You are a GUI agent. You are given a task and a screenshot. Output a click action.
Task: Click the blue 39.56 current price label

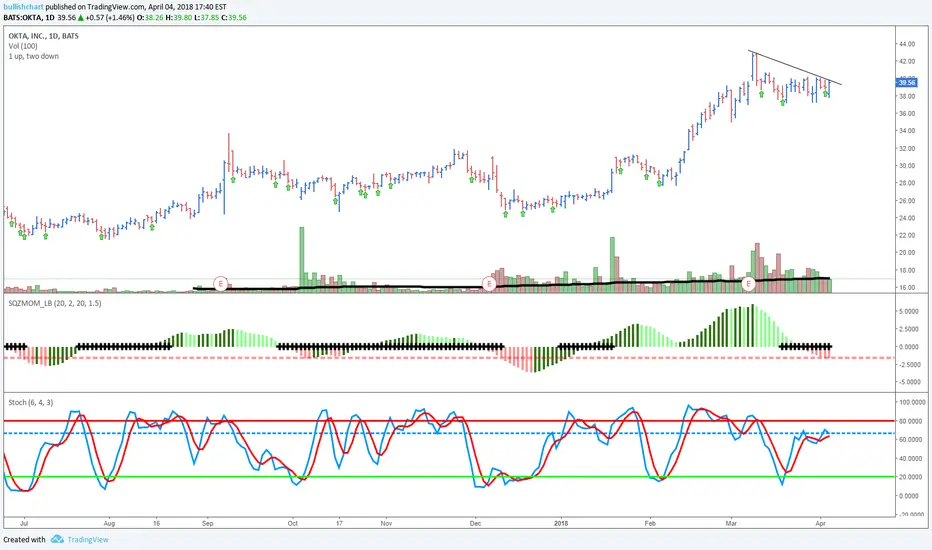[906, 83]
